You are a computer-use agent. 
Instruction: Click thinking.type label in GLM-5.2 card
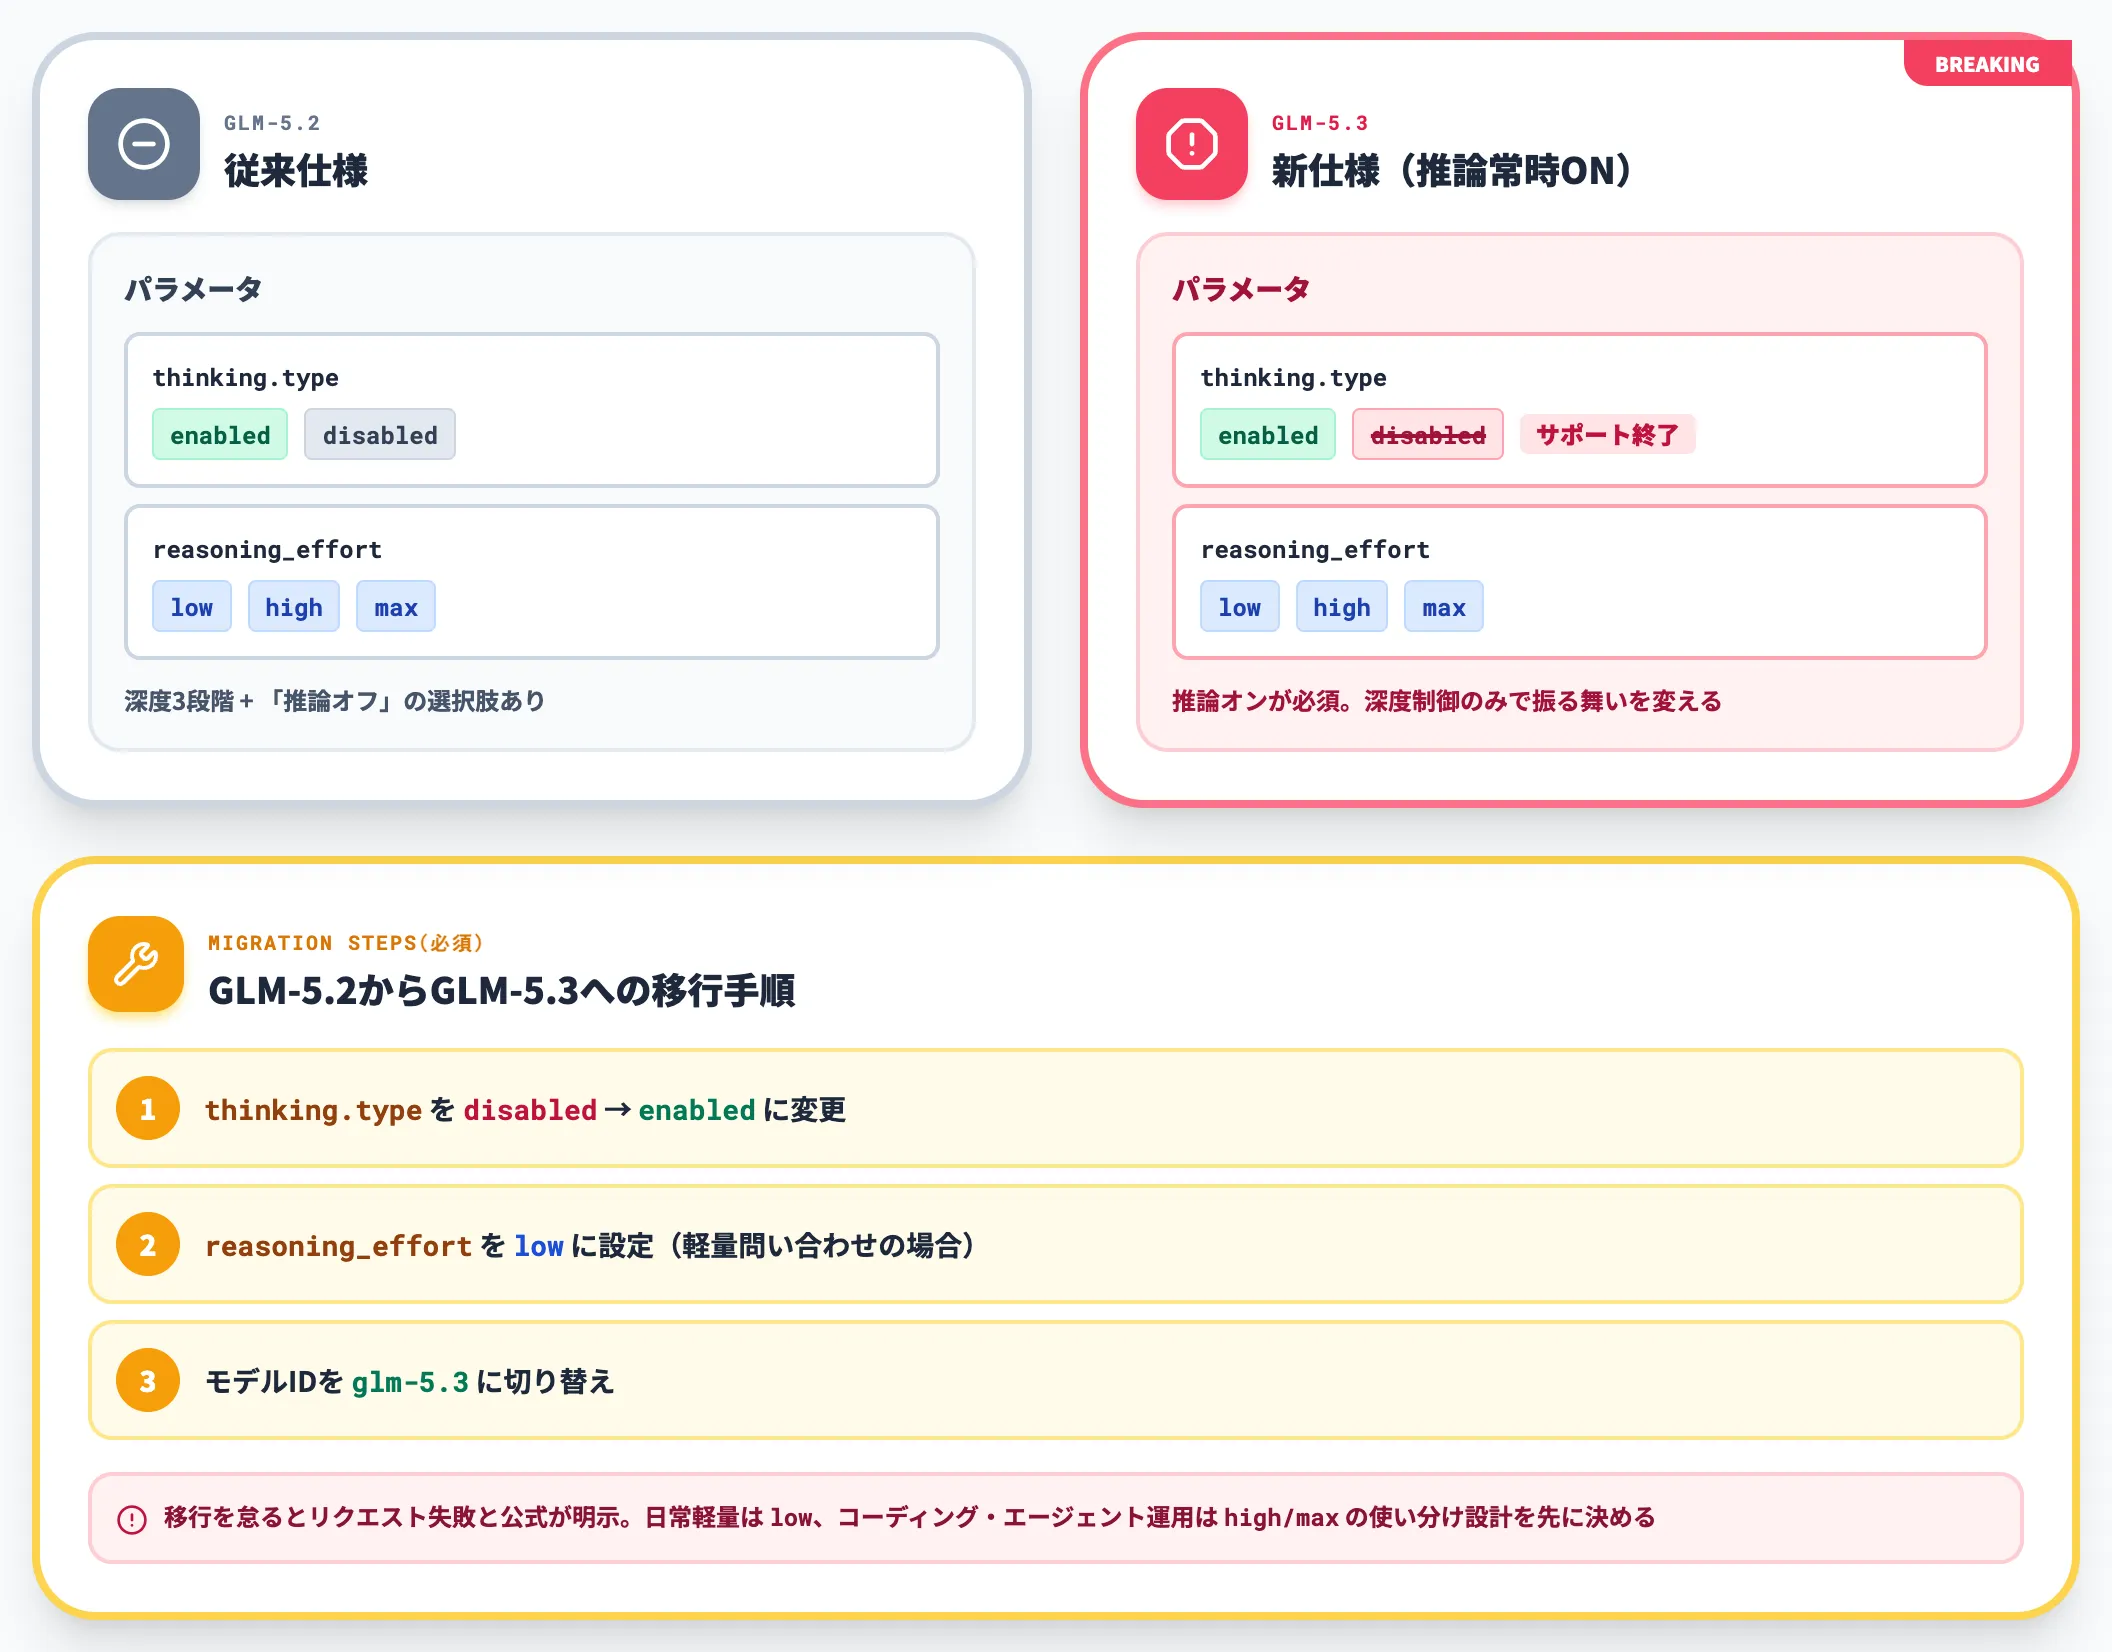[x=245, y=377]
